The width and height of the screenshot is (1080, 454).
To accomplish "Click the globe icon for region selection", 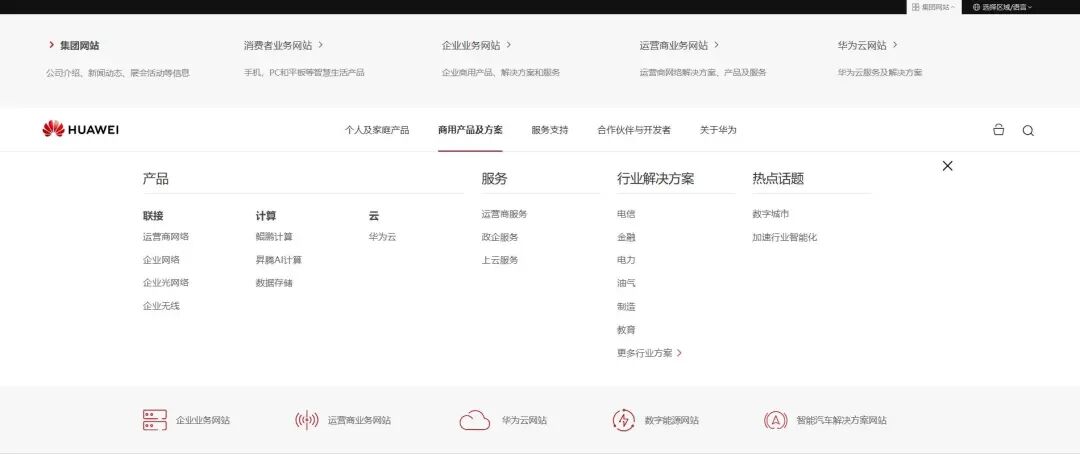I will pos(976,7).
